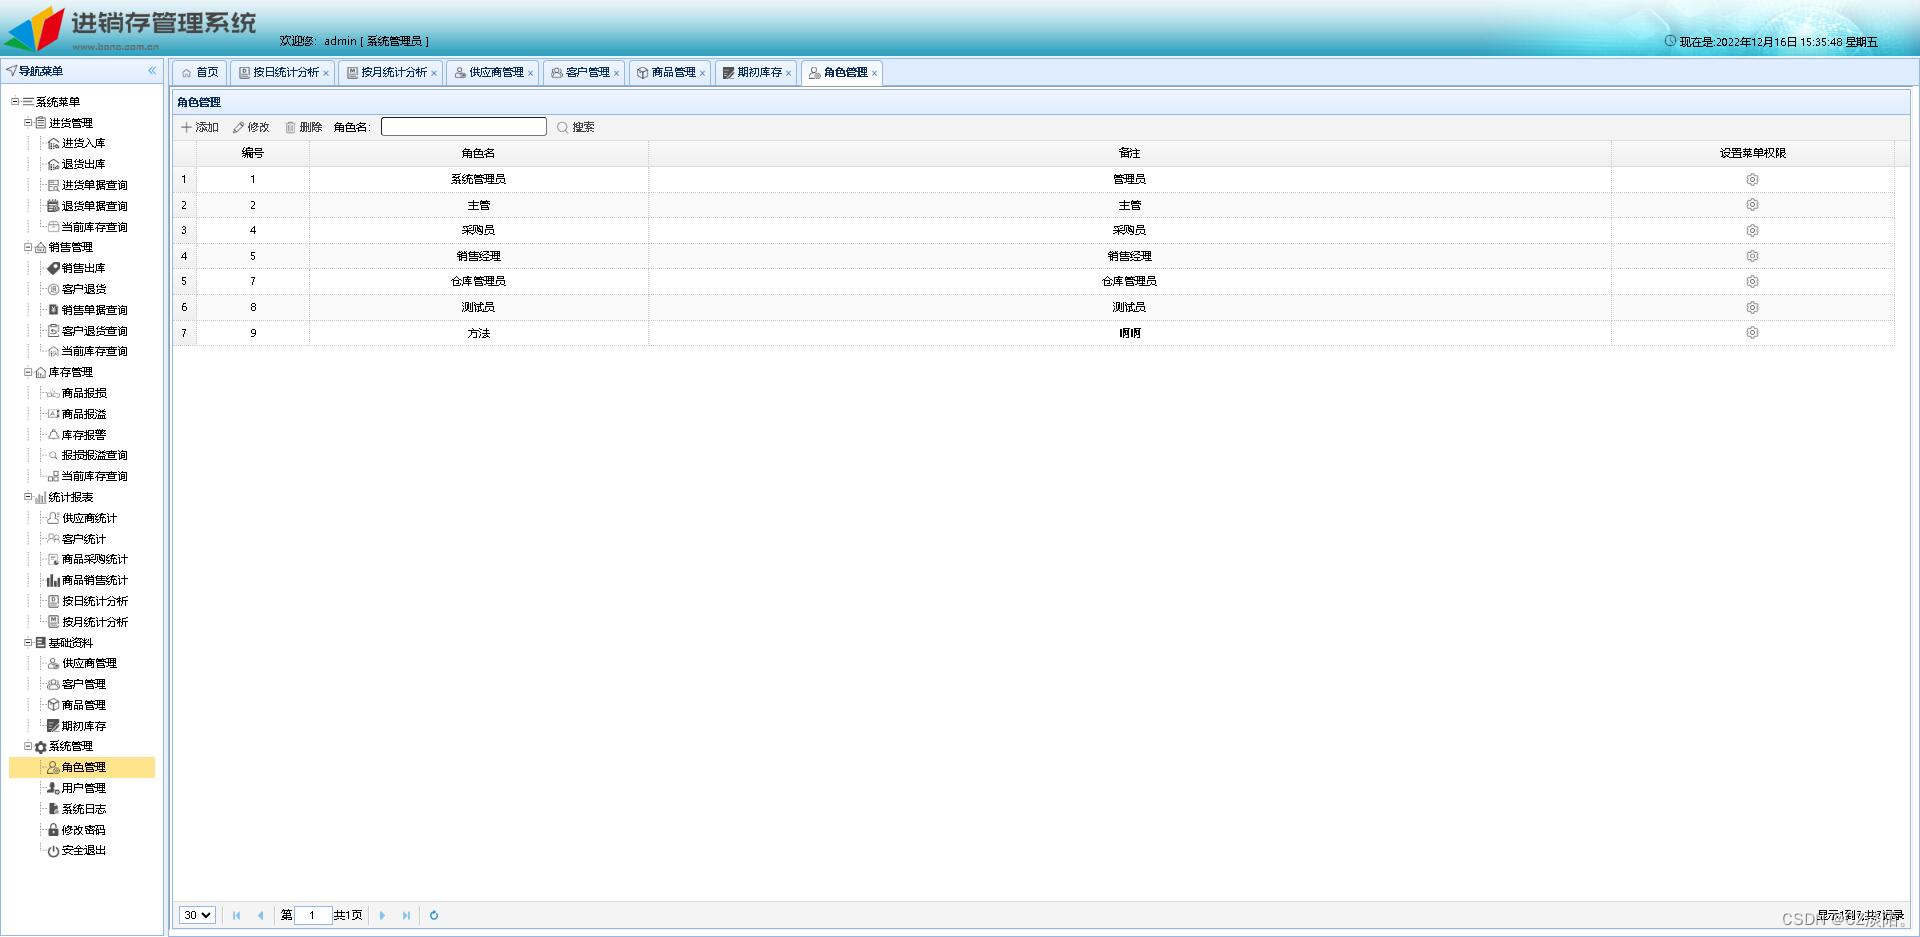Screen dimensions: 1920x937
Task: Go to next page in pager
Action: pos(382,915)
